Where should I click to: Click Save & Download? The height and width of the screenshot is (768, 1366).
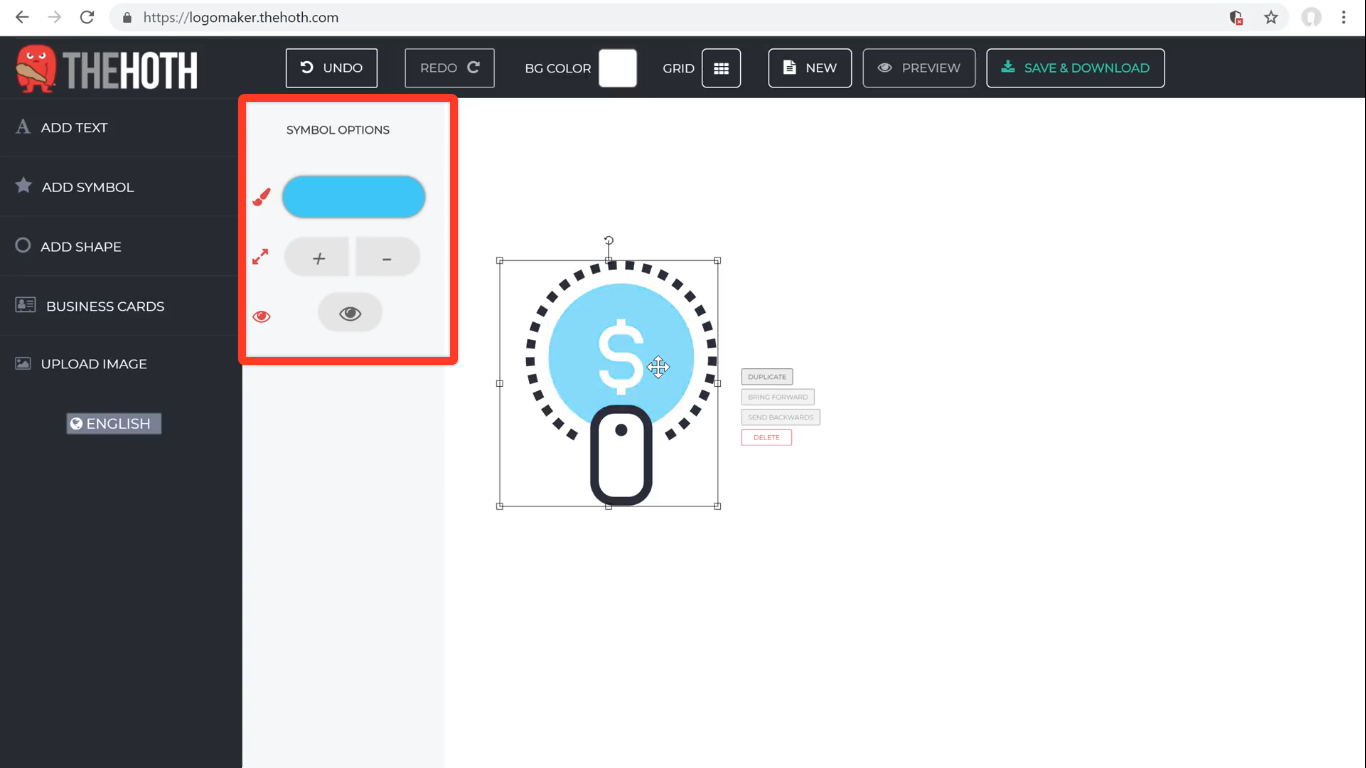pos(1075,68)
